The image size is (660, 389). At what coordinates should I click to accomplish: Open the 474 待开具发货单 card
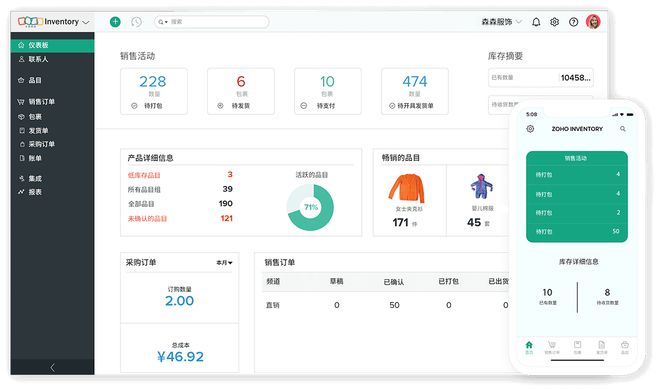[415, 91]
